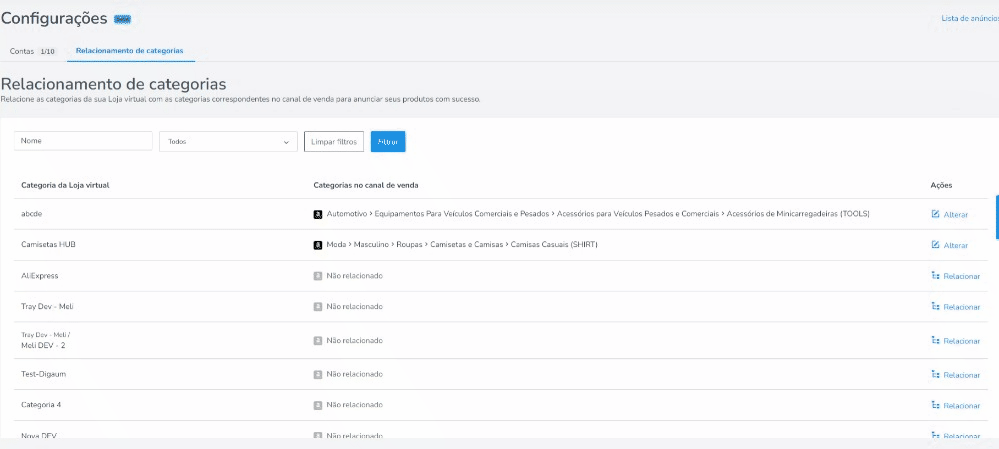Click the gray channel icon in Tray Dev - Meli row
Image resolution: width=999 pixels, height=449 pixels.
317,306
